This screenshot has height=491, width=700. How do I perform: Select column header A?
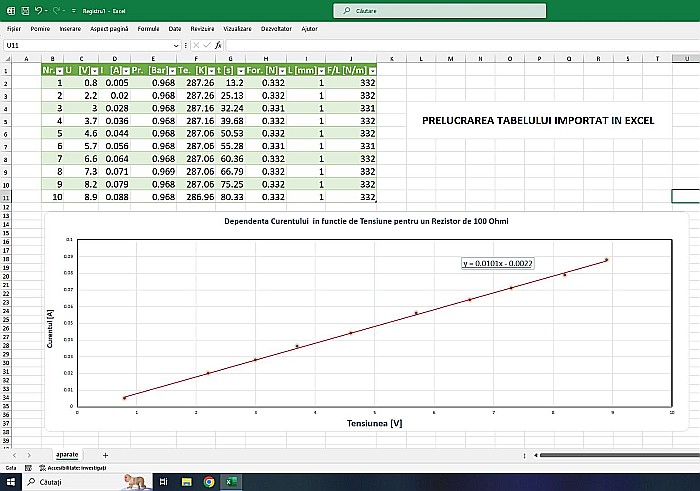[x=26, y=58]
